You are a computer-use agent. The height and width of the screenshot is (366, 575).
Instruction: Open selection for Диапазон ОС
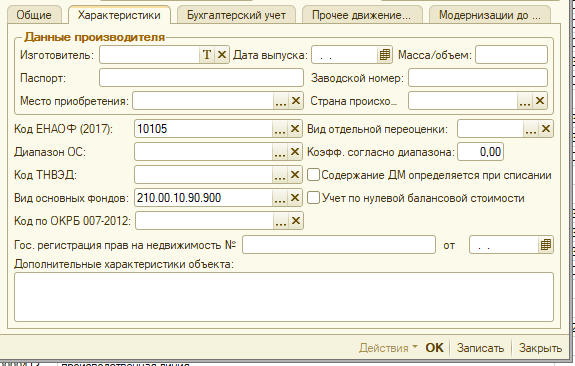click(280, 152)
